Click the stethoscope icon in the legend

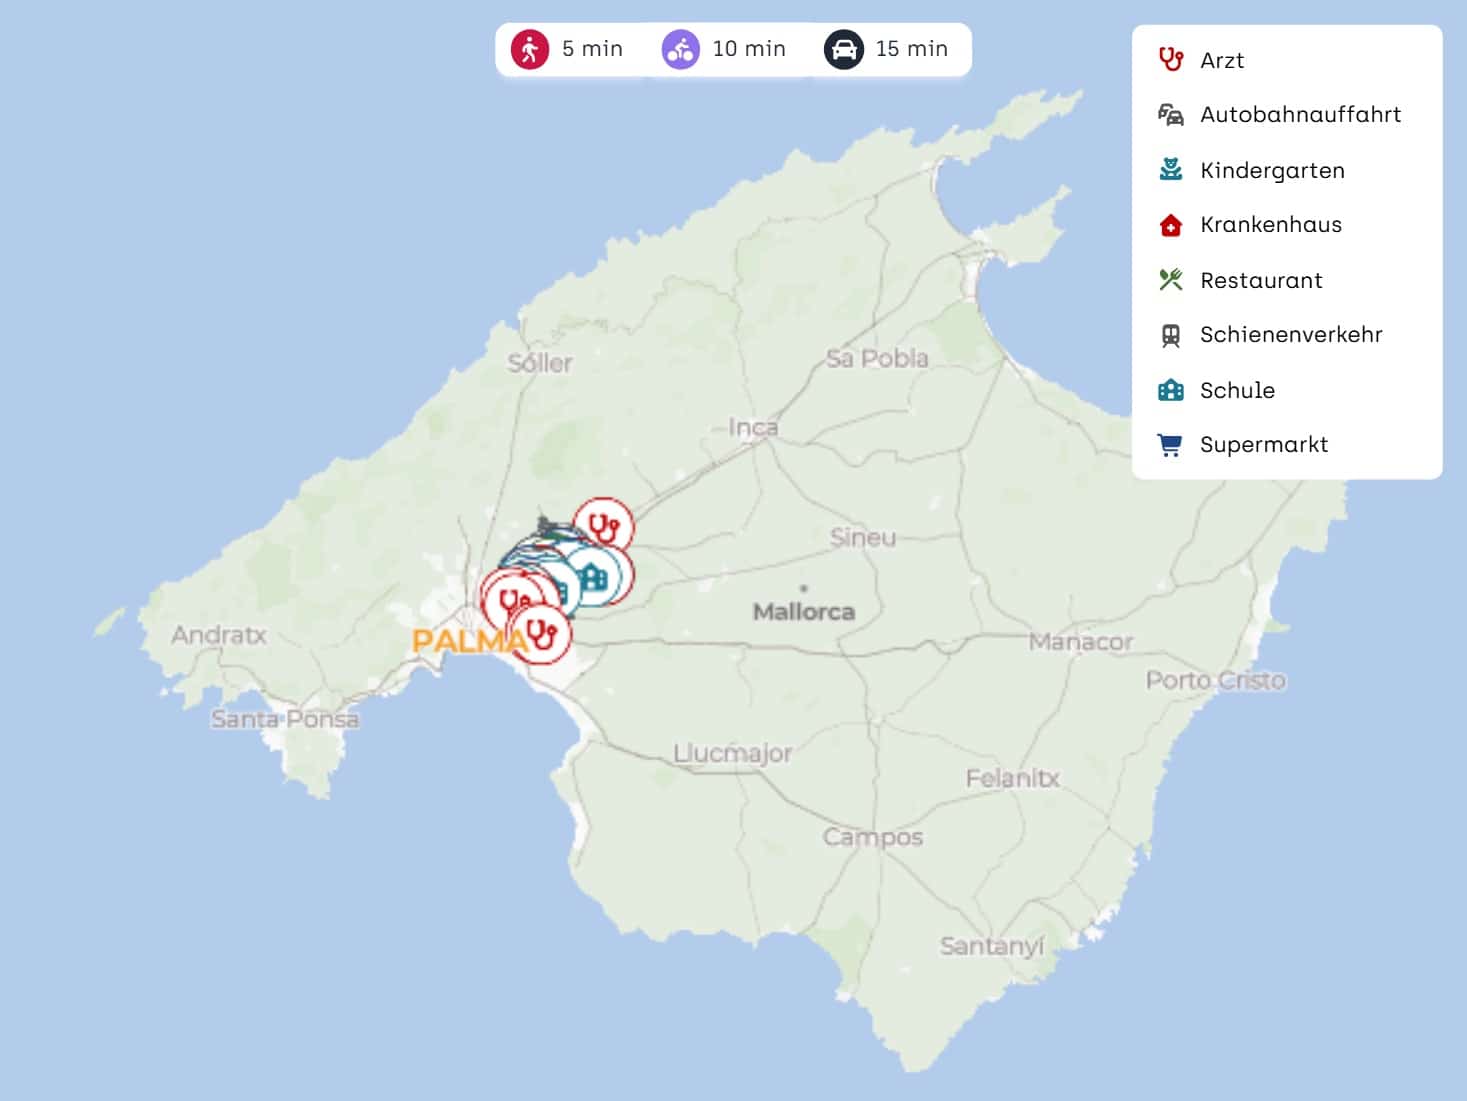tap(1170, 60)
